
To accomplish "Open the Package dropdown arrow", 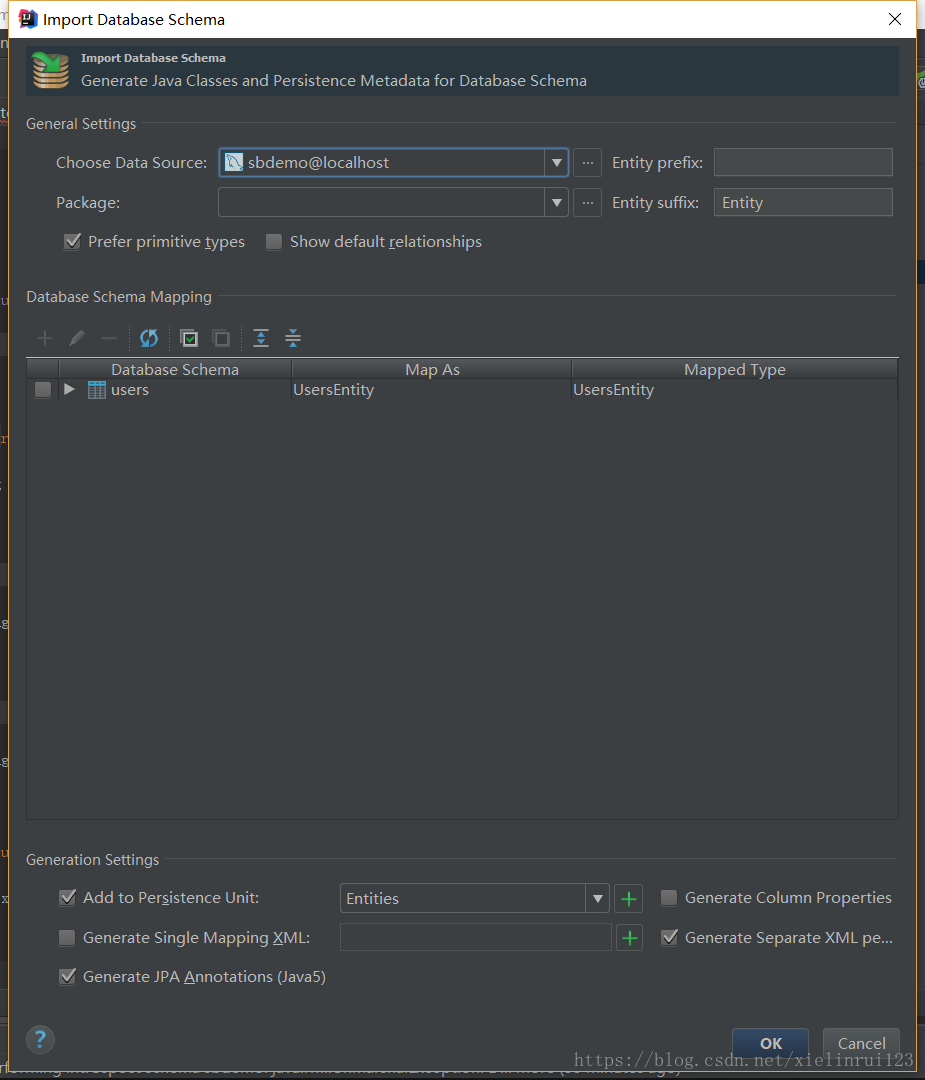I will pyautogui.click(x=556, y=203).
